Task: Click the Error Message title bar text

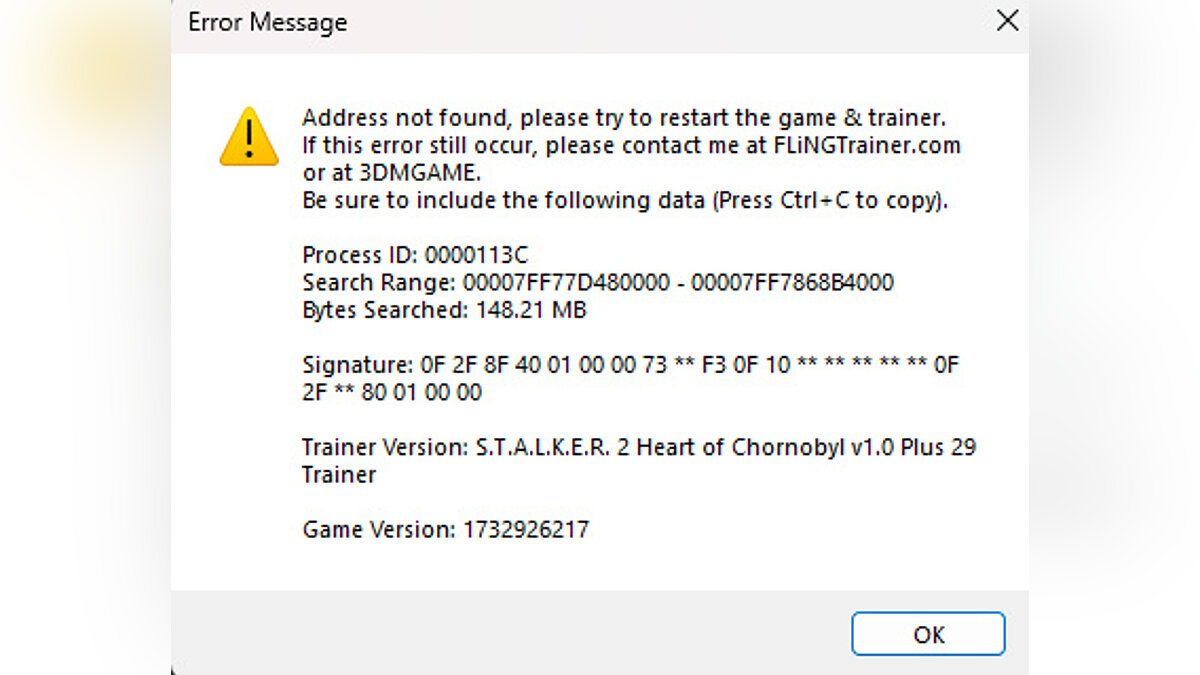Action: point(267,22)
